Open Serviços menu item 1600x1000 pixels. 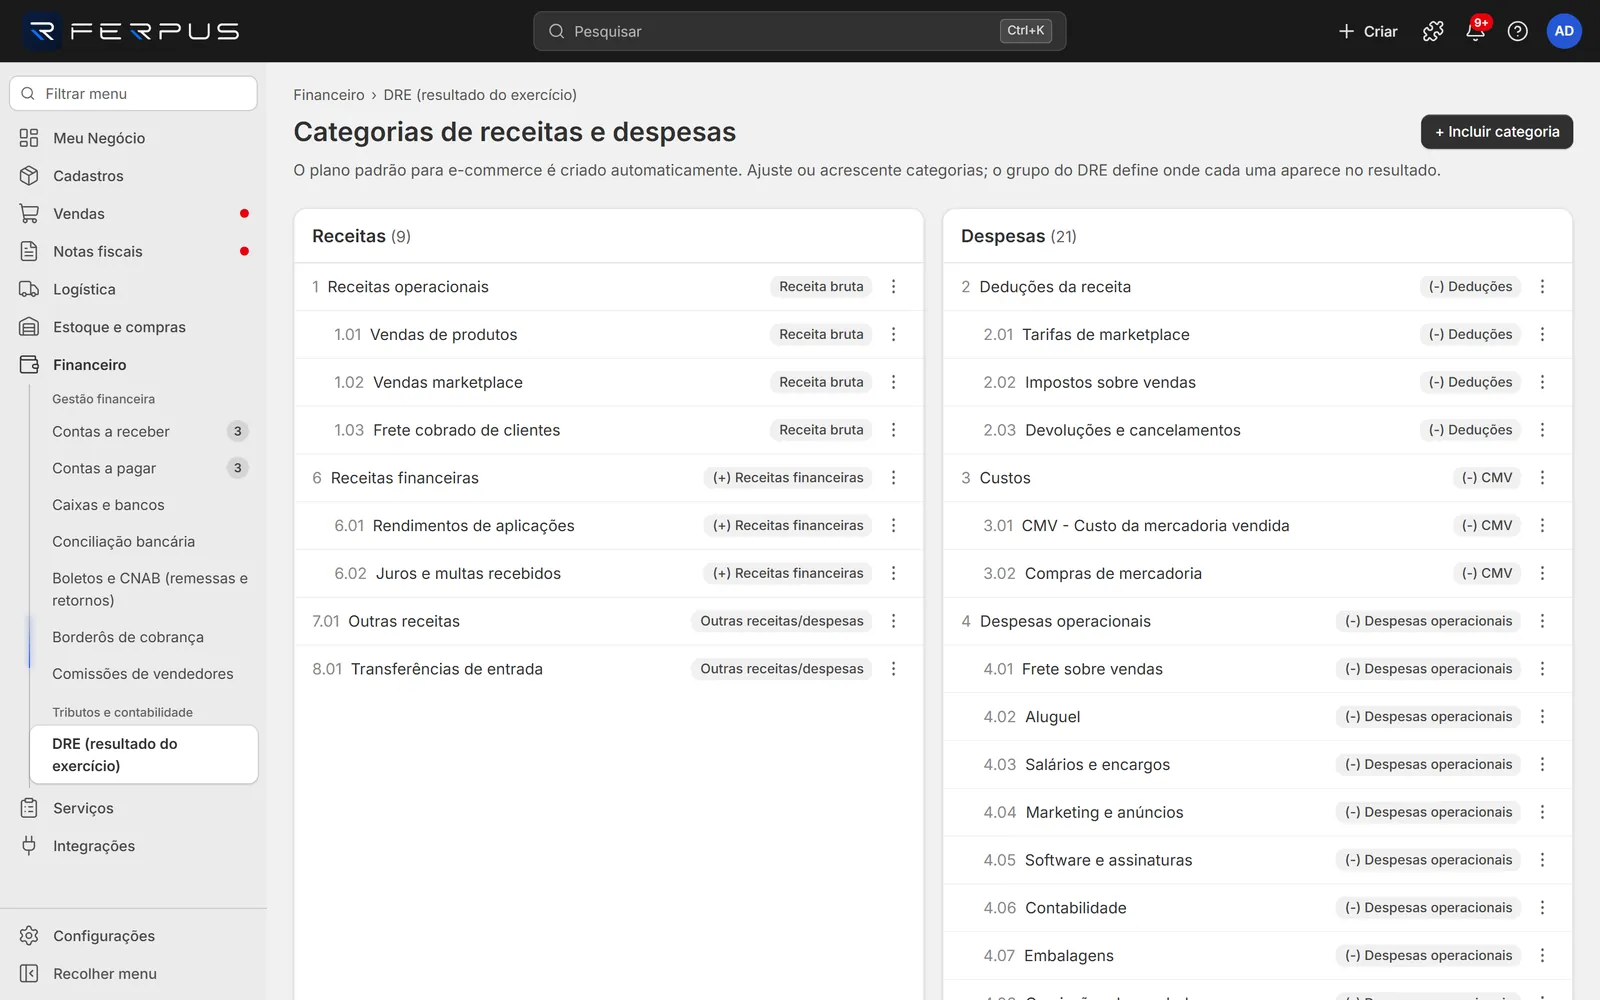coord(134,808)
